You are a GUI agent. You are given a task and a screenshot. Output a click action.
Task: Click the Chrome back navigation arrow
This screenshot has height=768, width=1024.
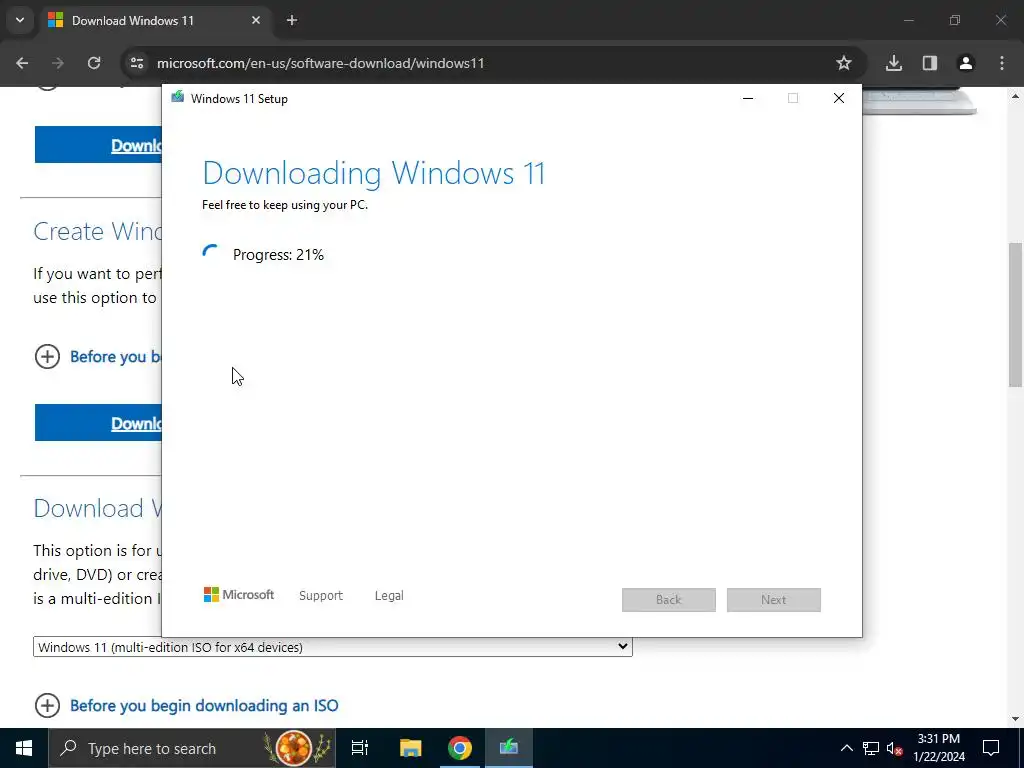[22, 63]
